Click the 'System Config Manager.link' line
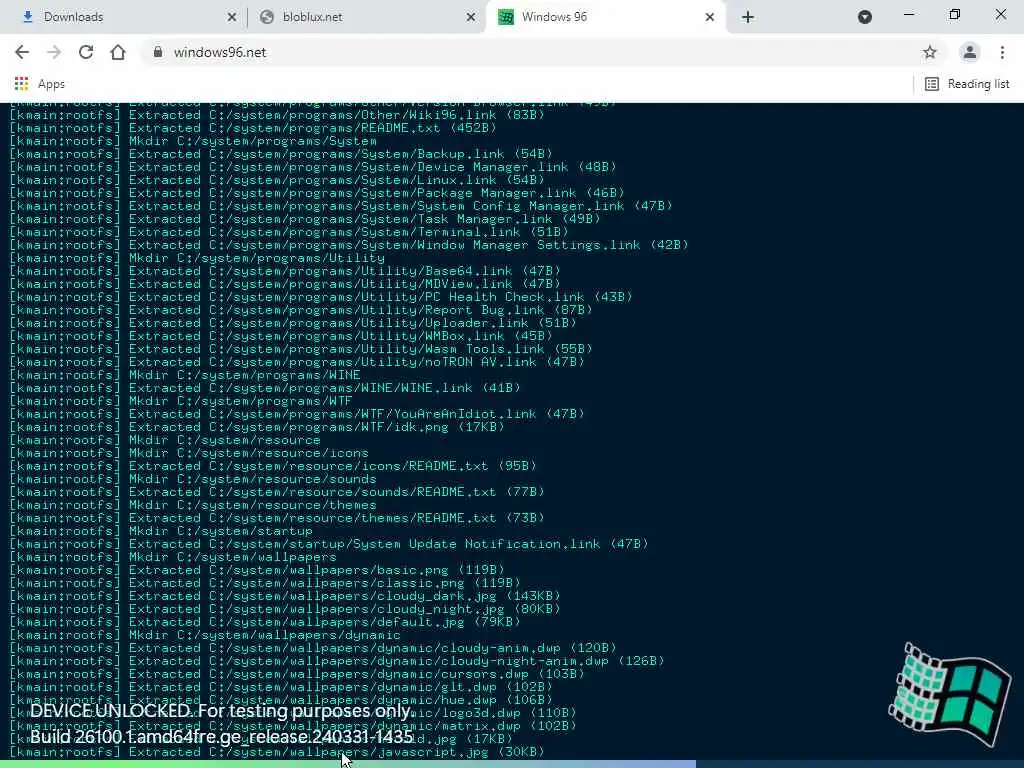 point(341,206)
